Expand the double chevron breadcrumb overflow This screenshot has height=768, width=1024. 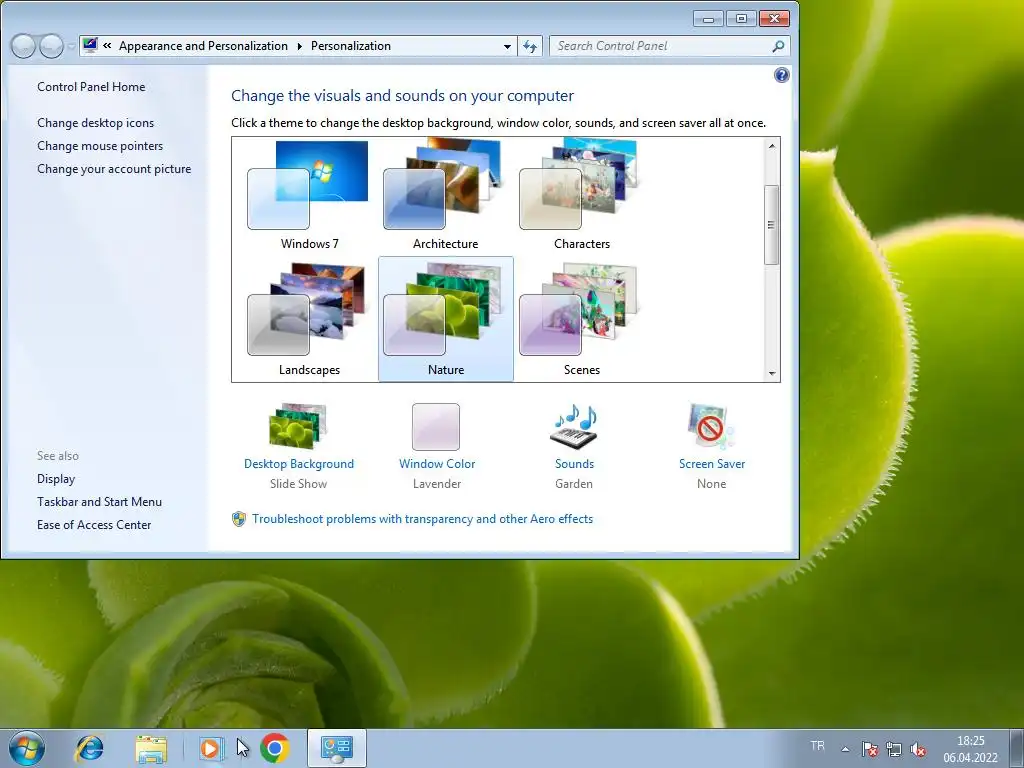(x=107, y=46)
